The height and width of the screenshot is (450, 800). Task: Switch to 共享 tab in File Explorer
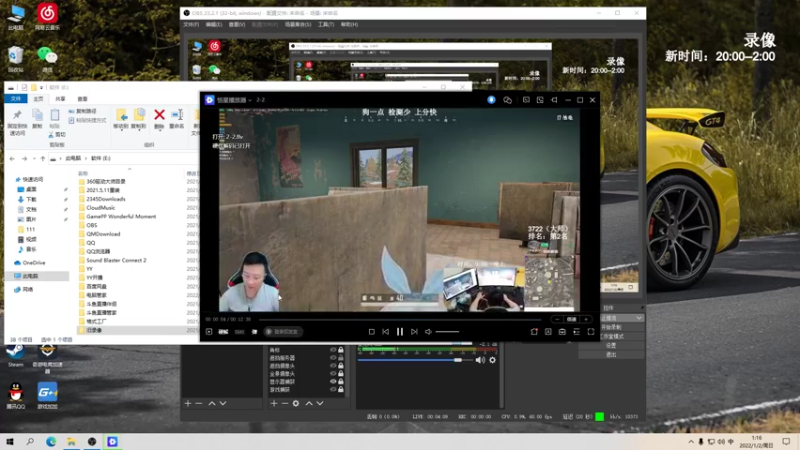(60, 99)
